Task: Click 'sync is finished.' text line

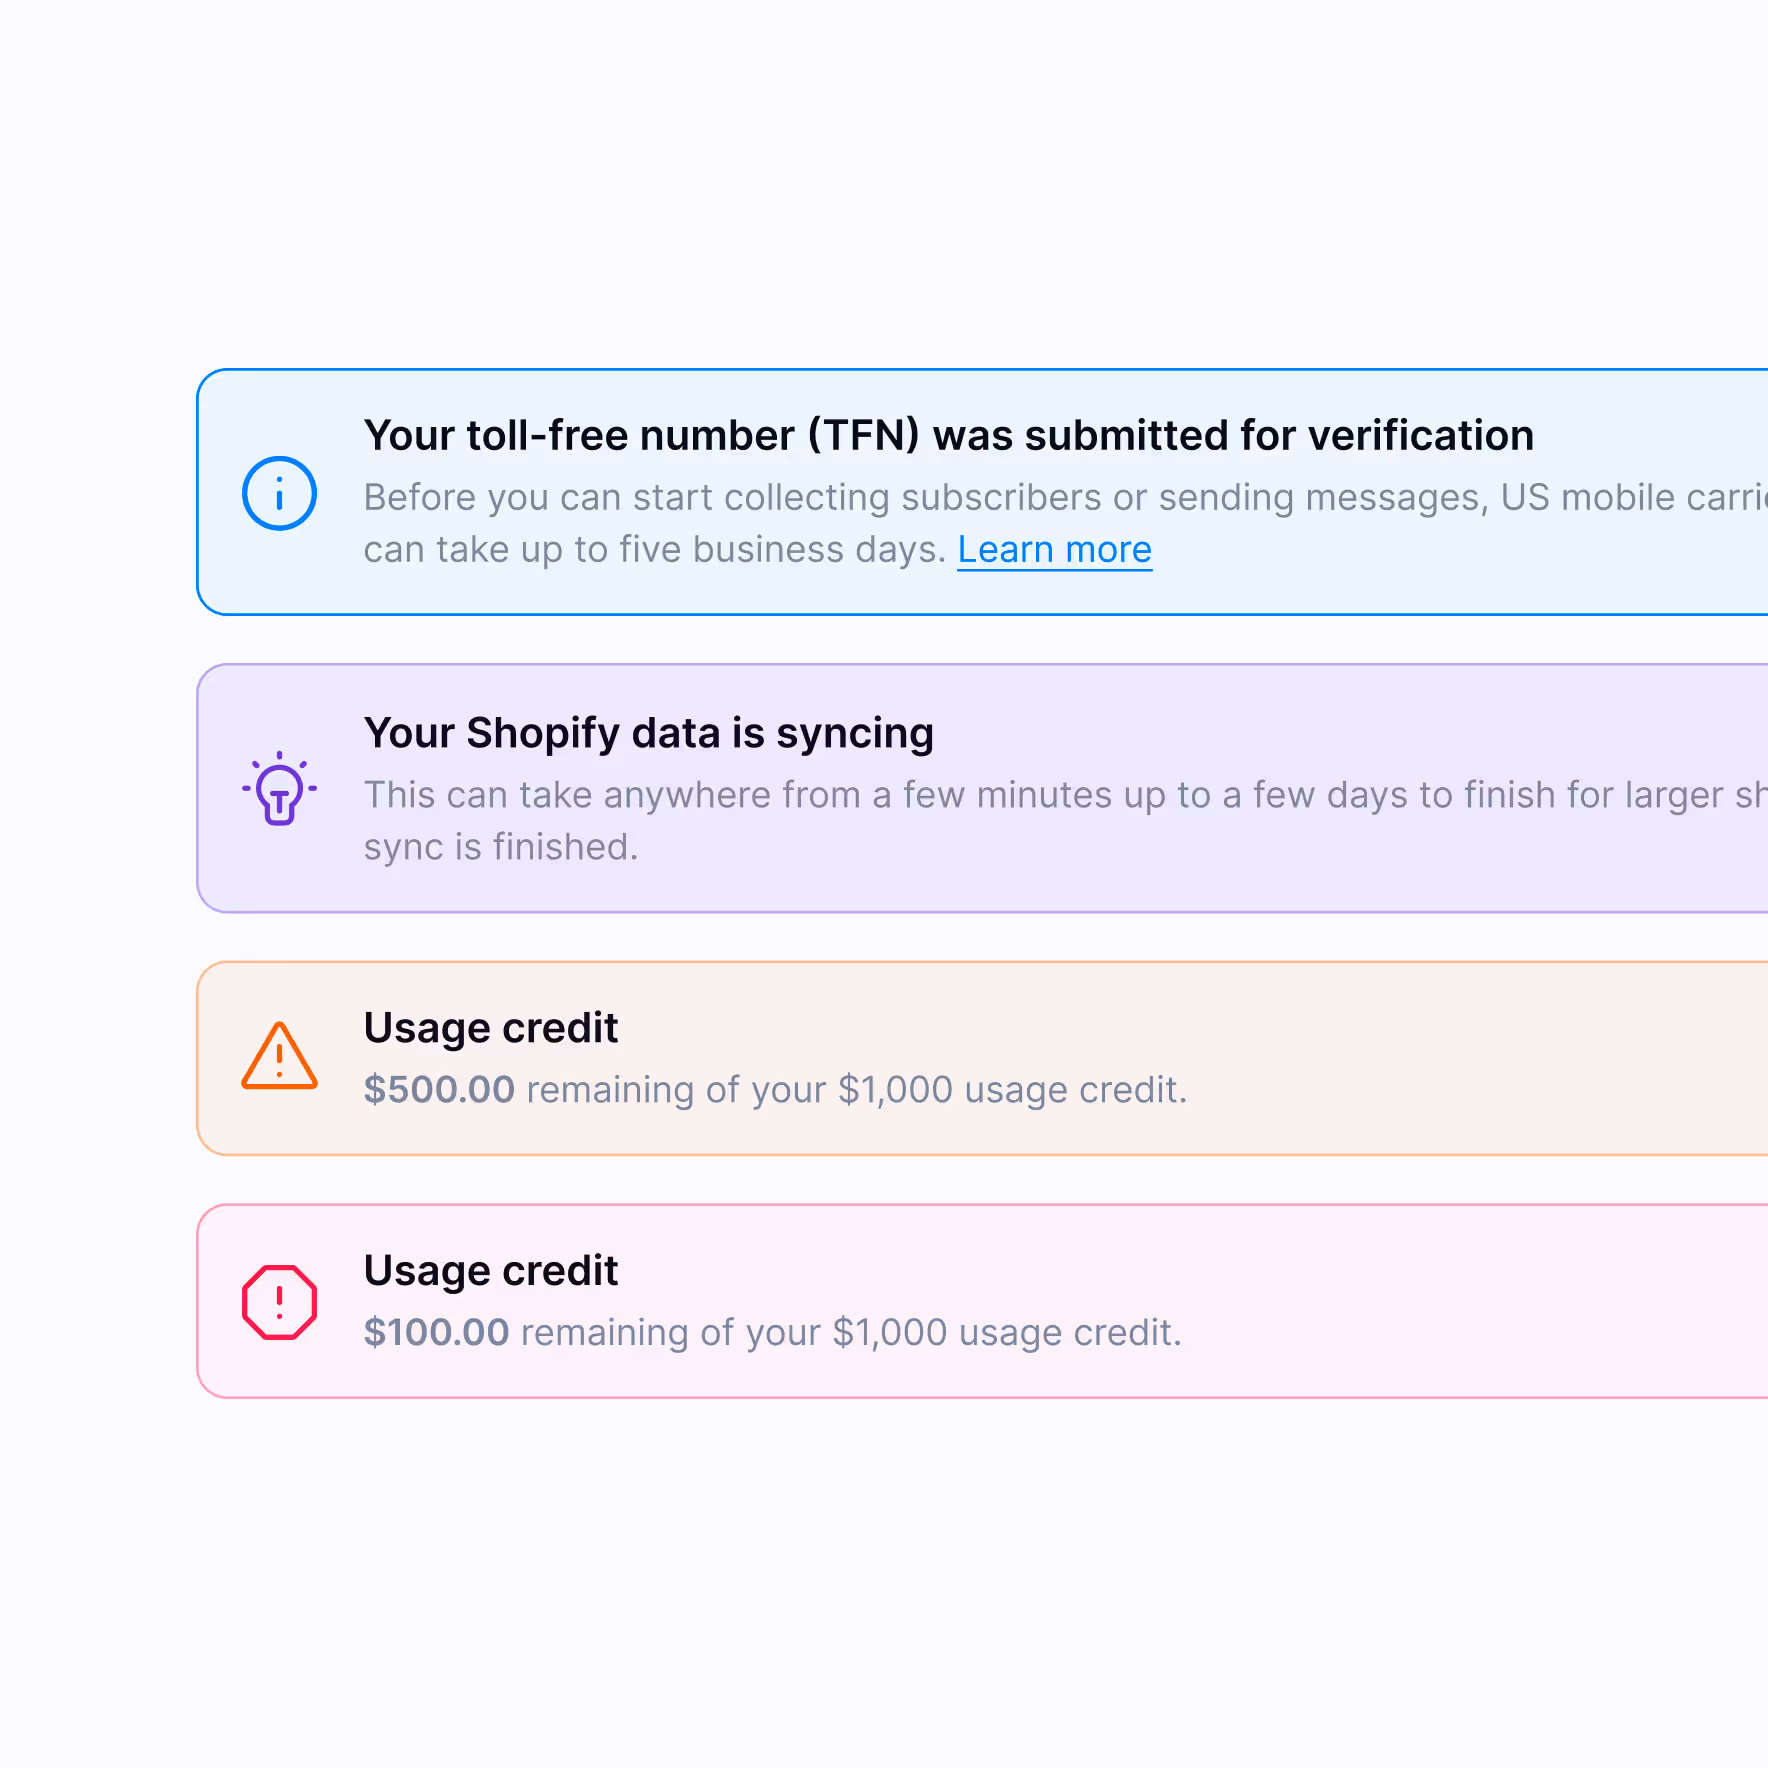Action: [501, 847]
